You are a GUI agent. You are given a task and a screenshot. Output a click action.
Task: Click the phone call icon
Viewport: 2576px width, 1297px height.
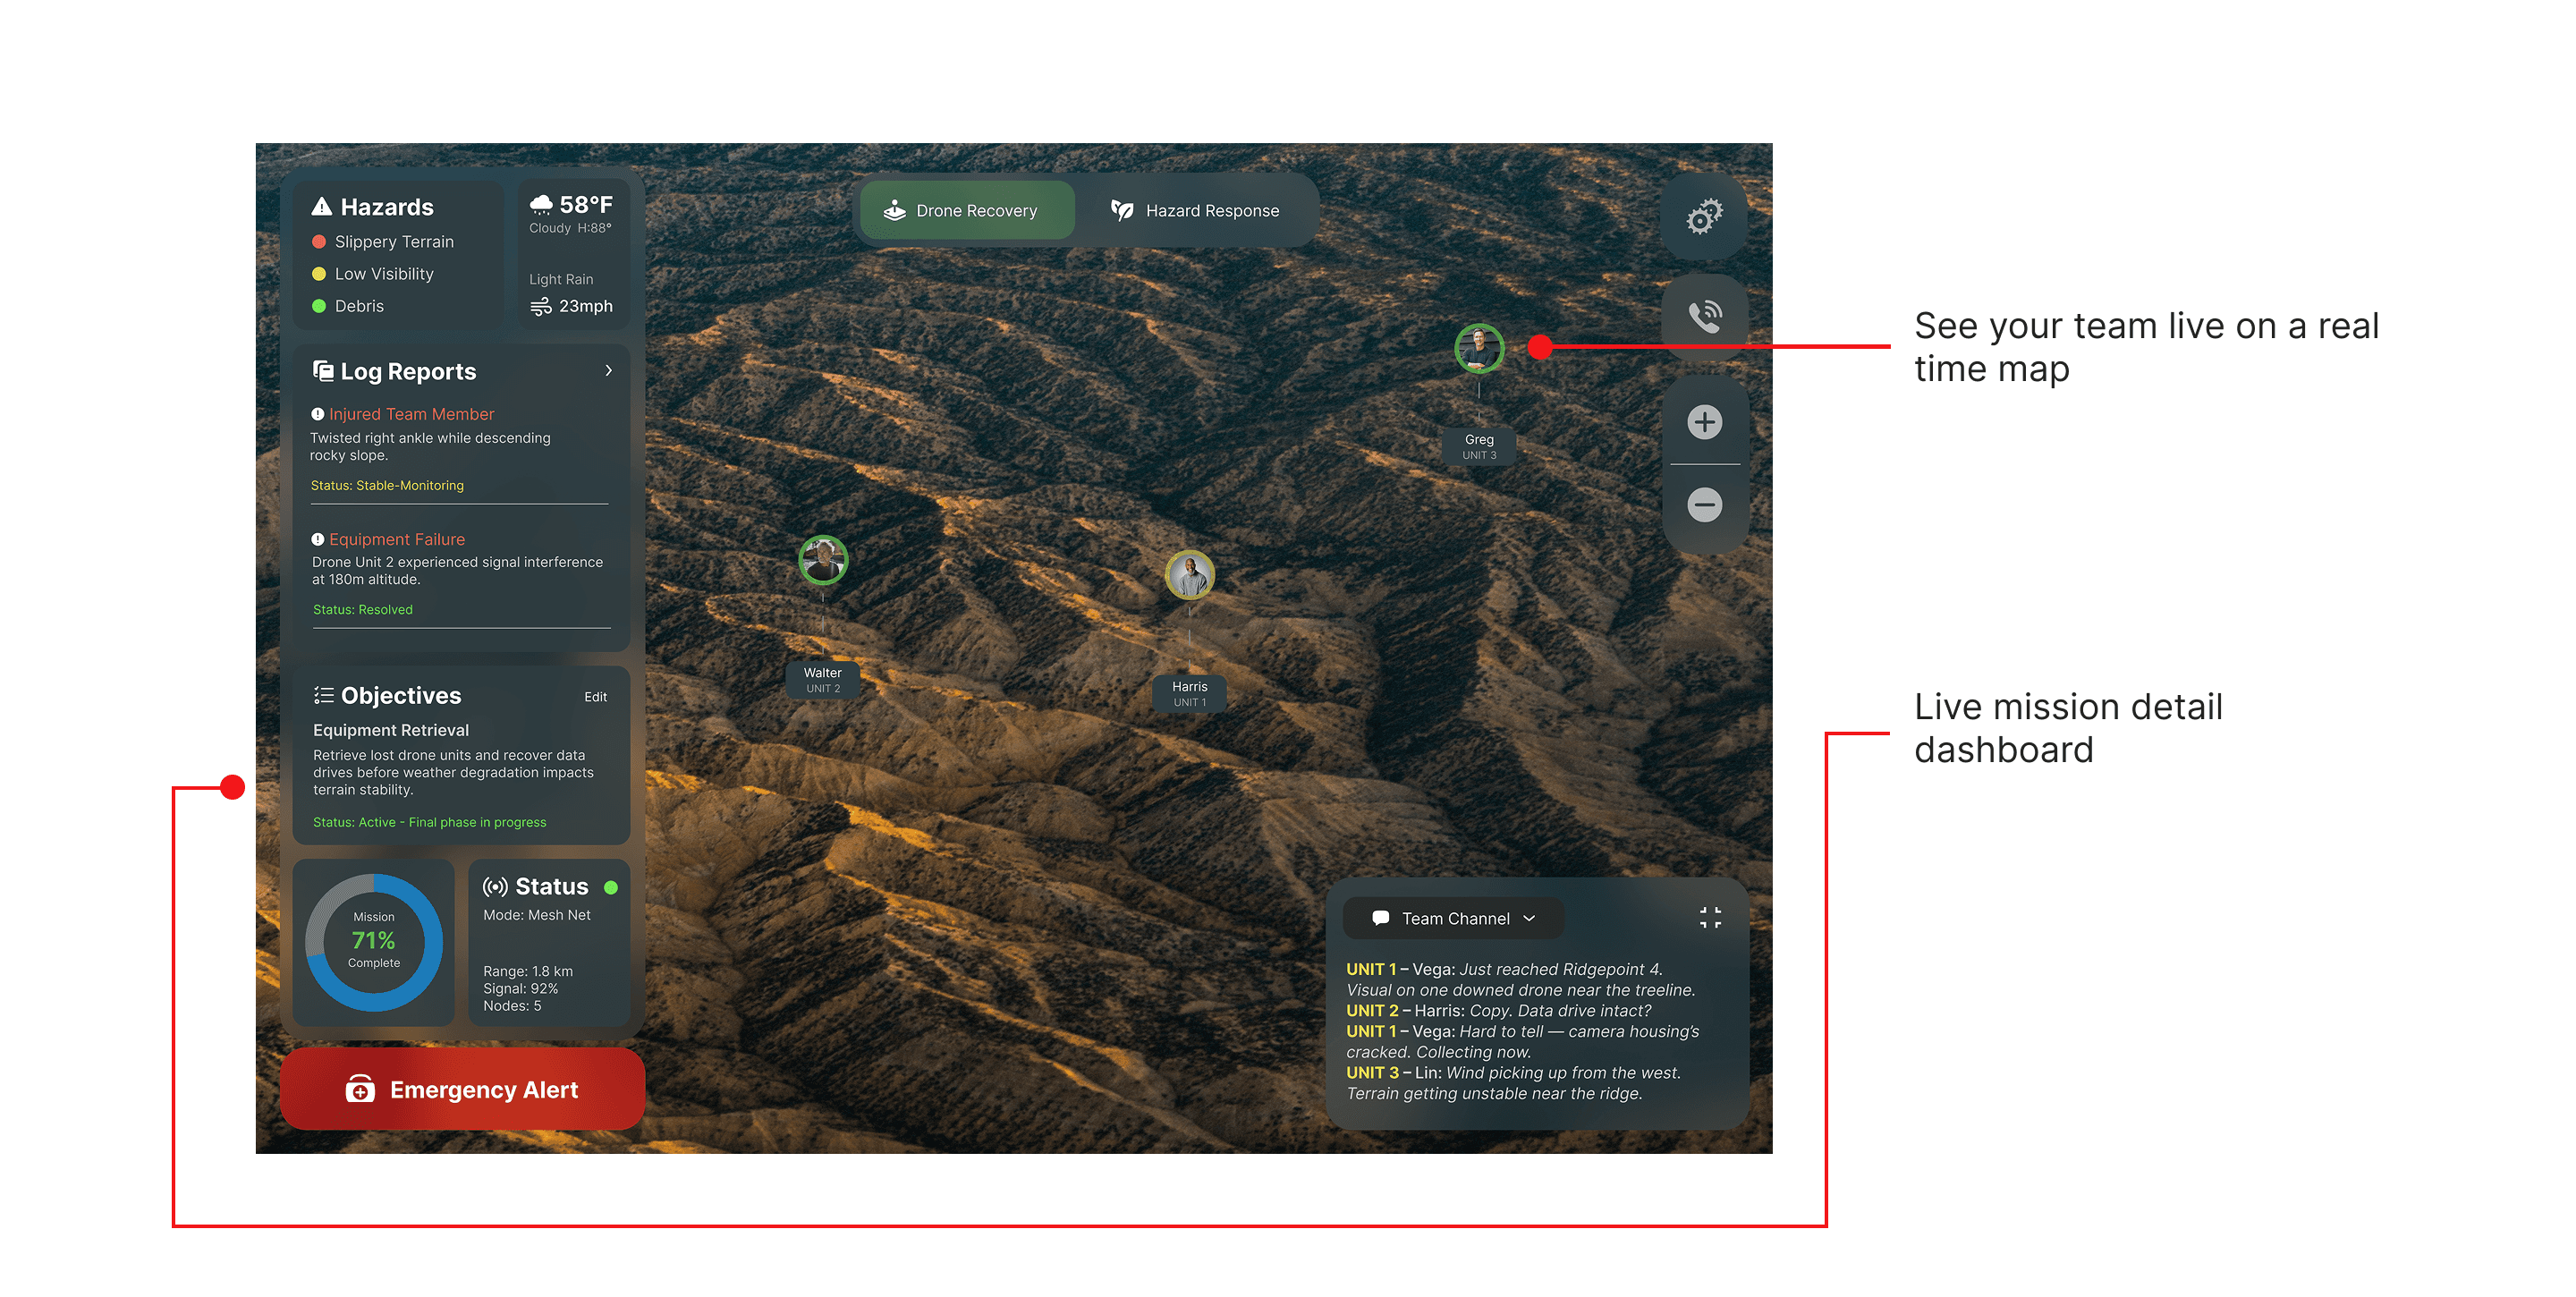pos(1704,317)
